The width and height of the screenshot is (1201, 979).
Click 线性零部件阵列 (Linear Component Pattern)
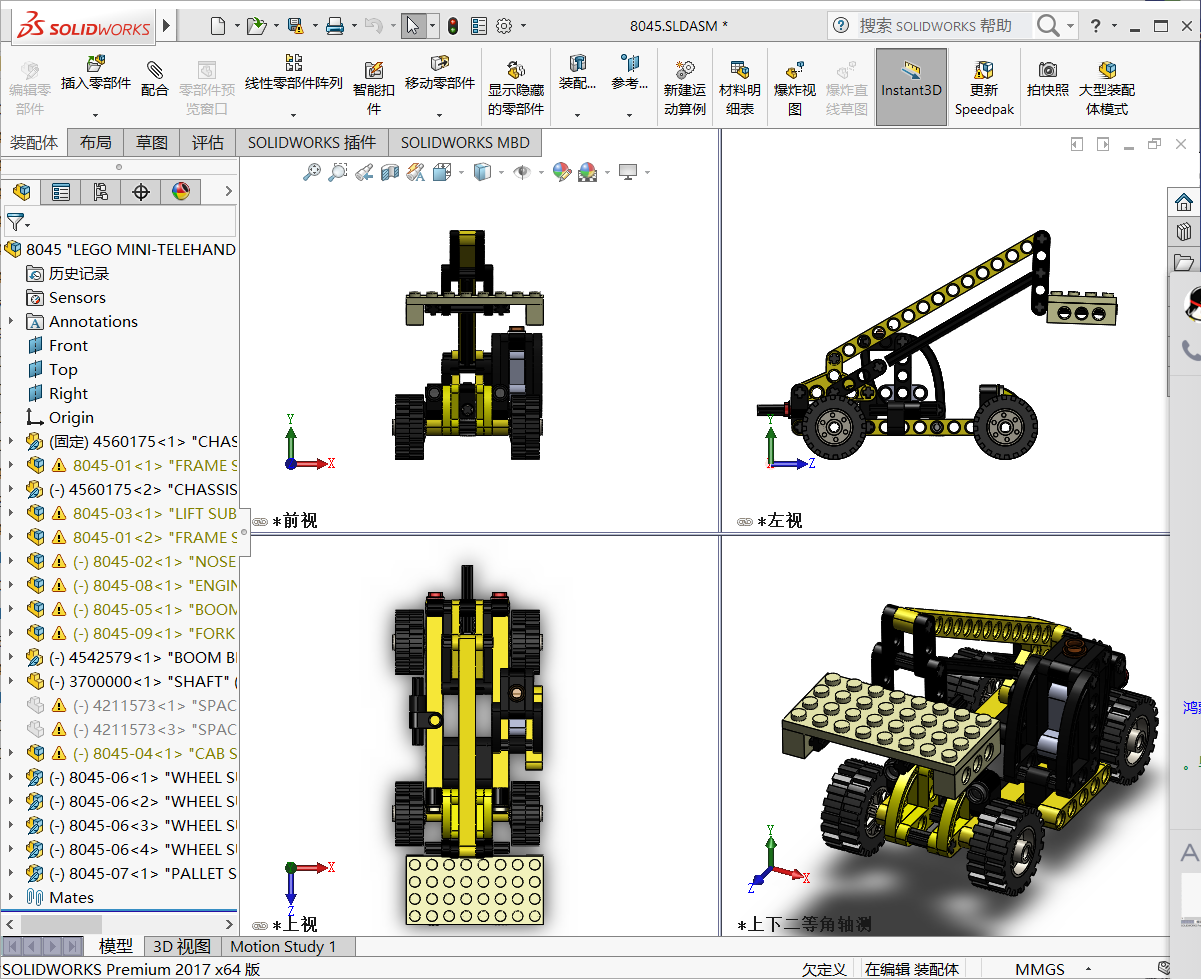coord(294,74)
